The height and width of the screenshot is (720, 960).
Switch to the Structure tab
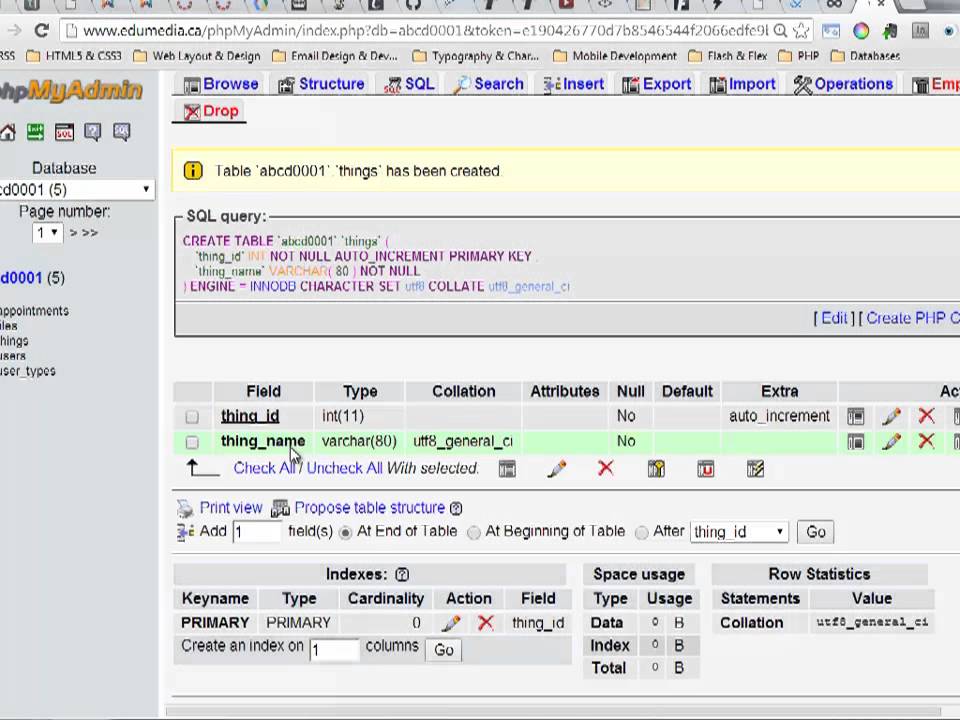pos(321,84)
